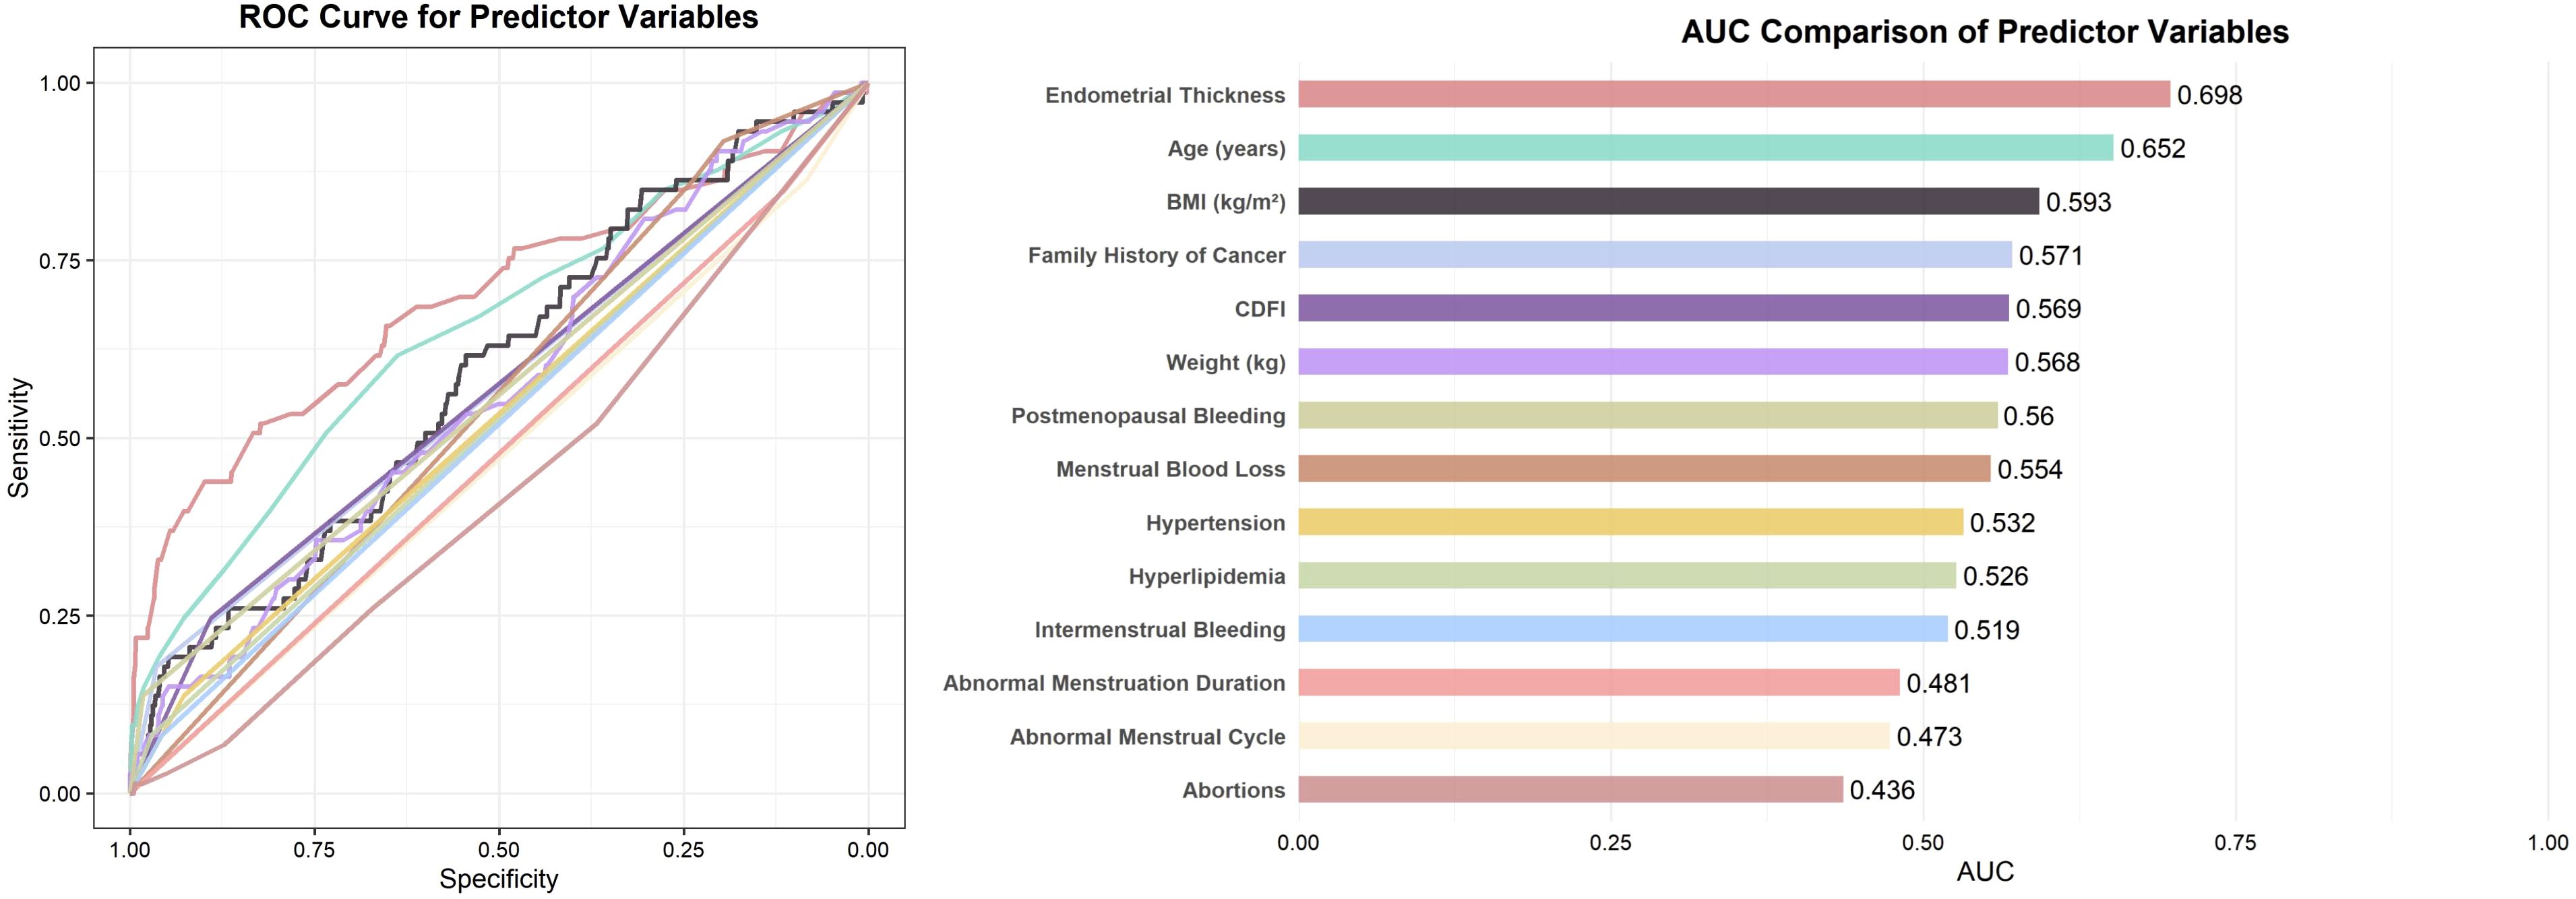Click the Endometrial Thickness bar
The width and height of the screenshot is (2576, 899).
click(x=1733, y=94)
